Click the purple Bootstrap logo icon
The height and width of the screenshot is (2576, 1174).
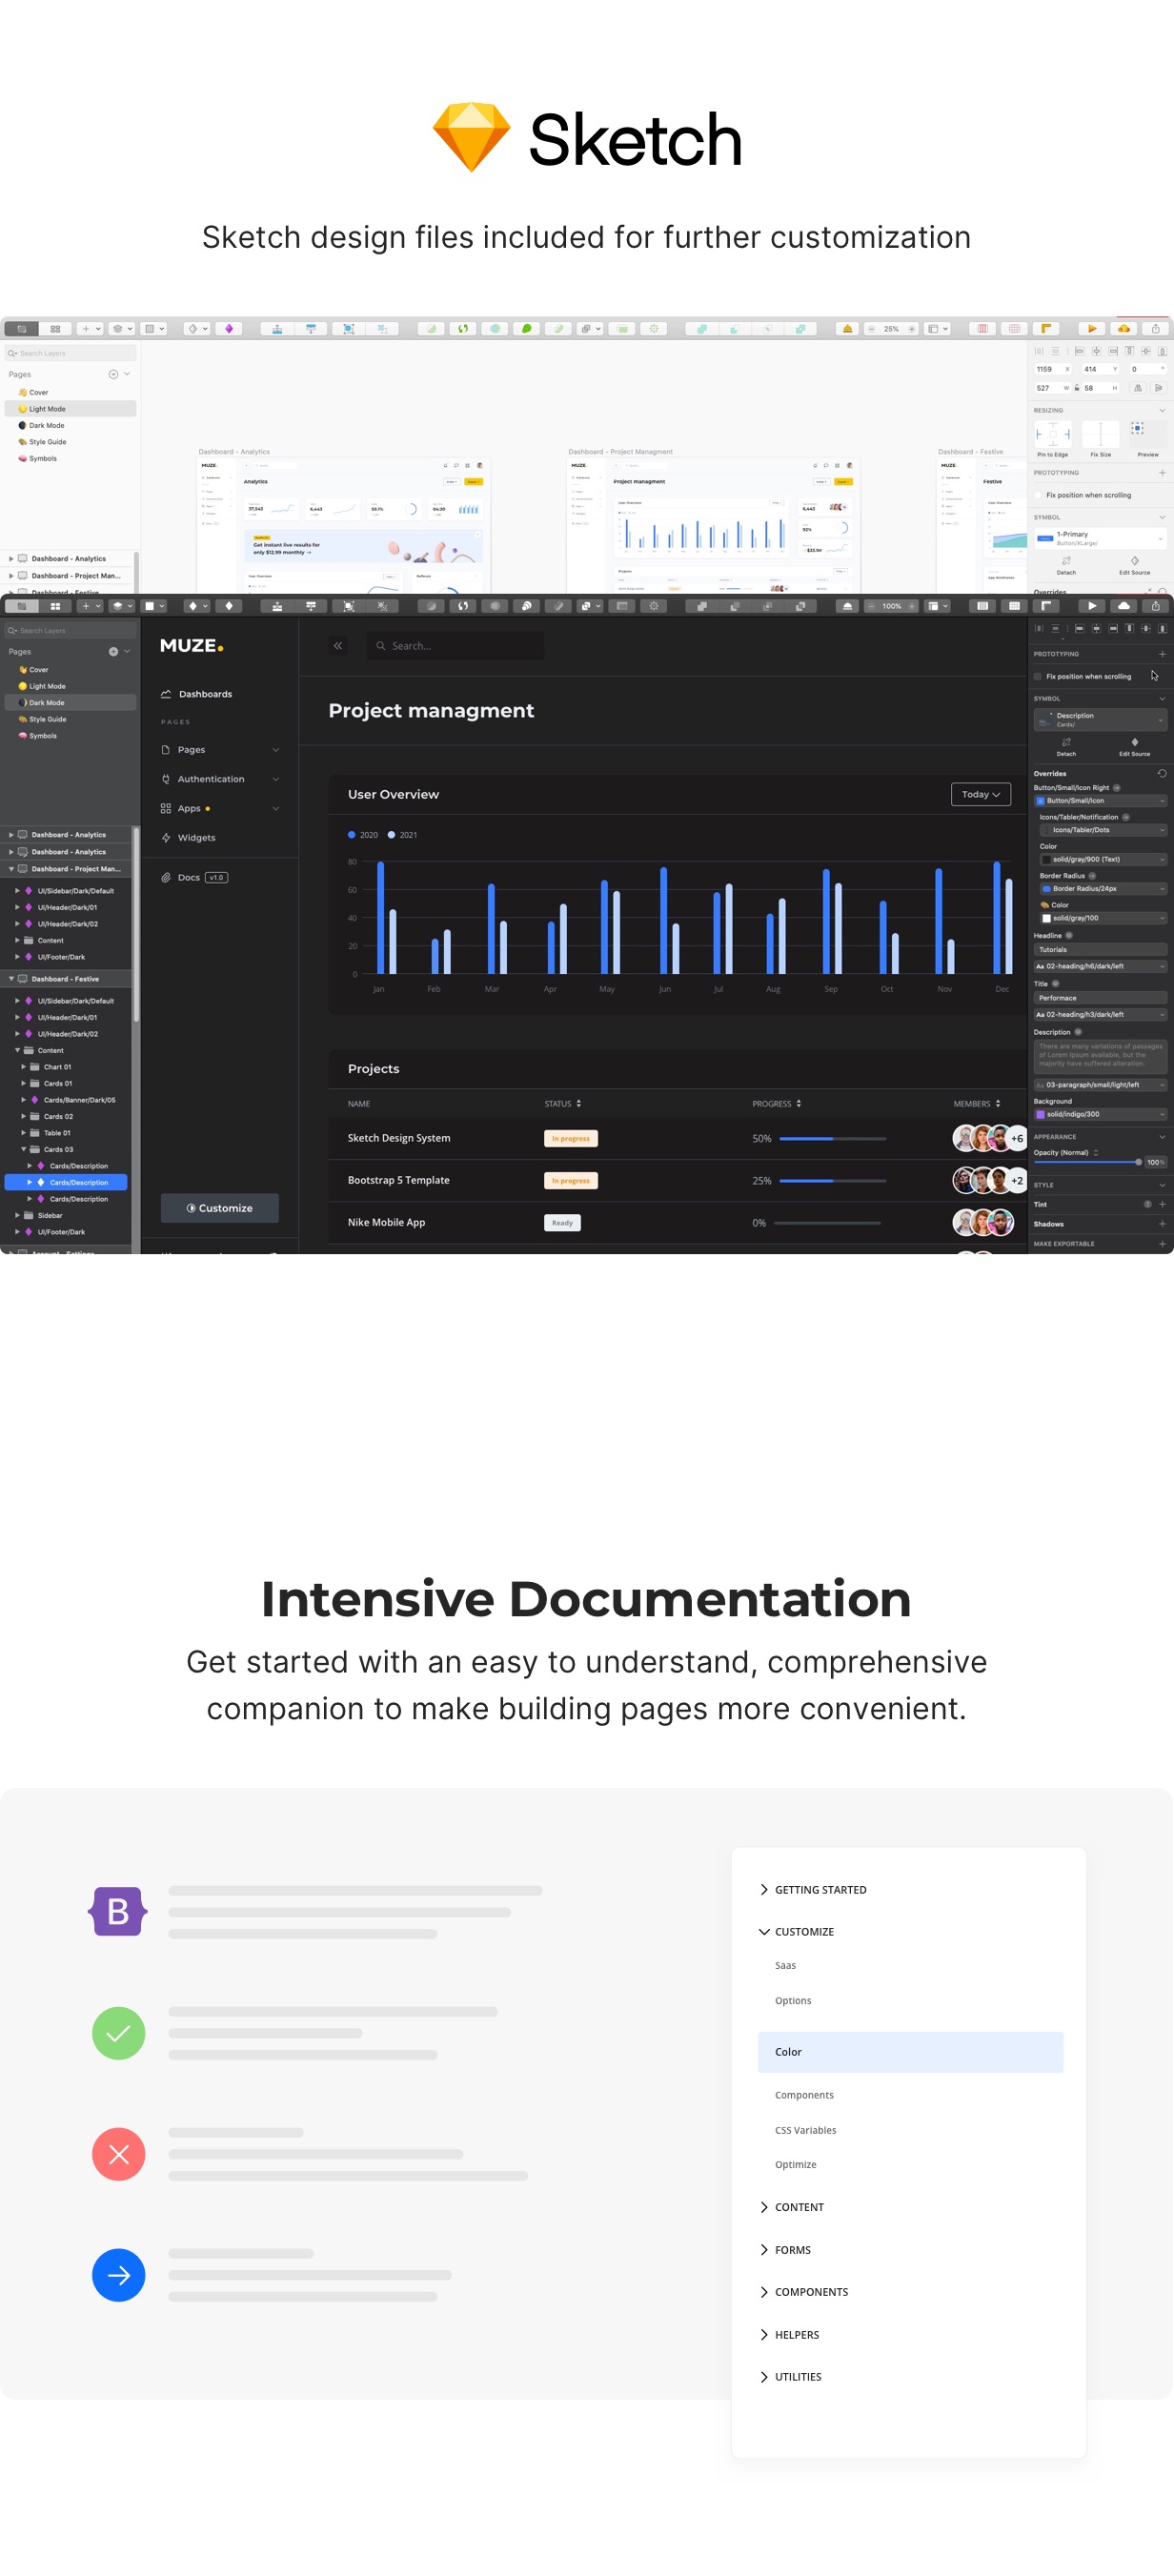[118, 1911]
